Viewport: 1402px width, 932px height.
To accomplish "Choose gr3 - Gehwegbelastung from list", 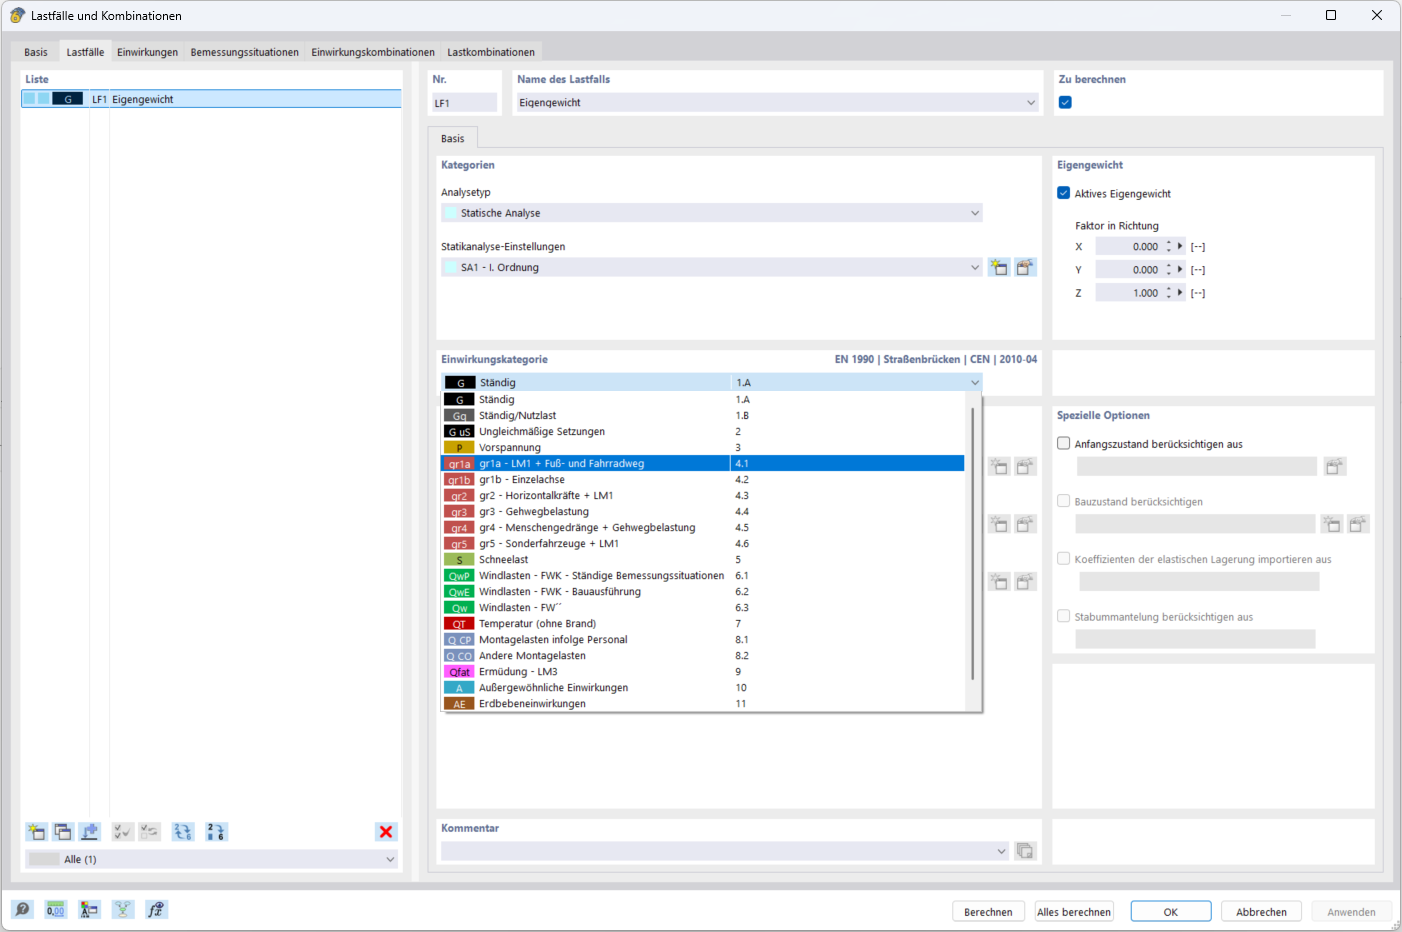I will 703,512.
